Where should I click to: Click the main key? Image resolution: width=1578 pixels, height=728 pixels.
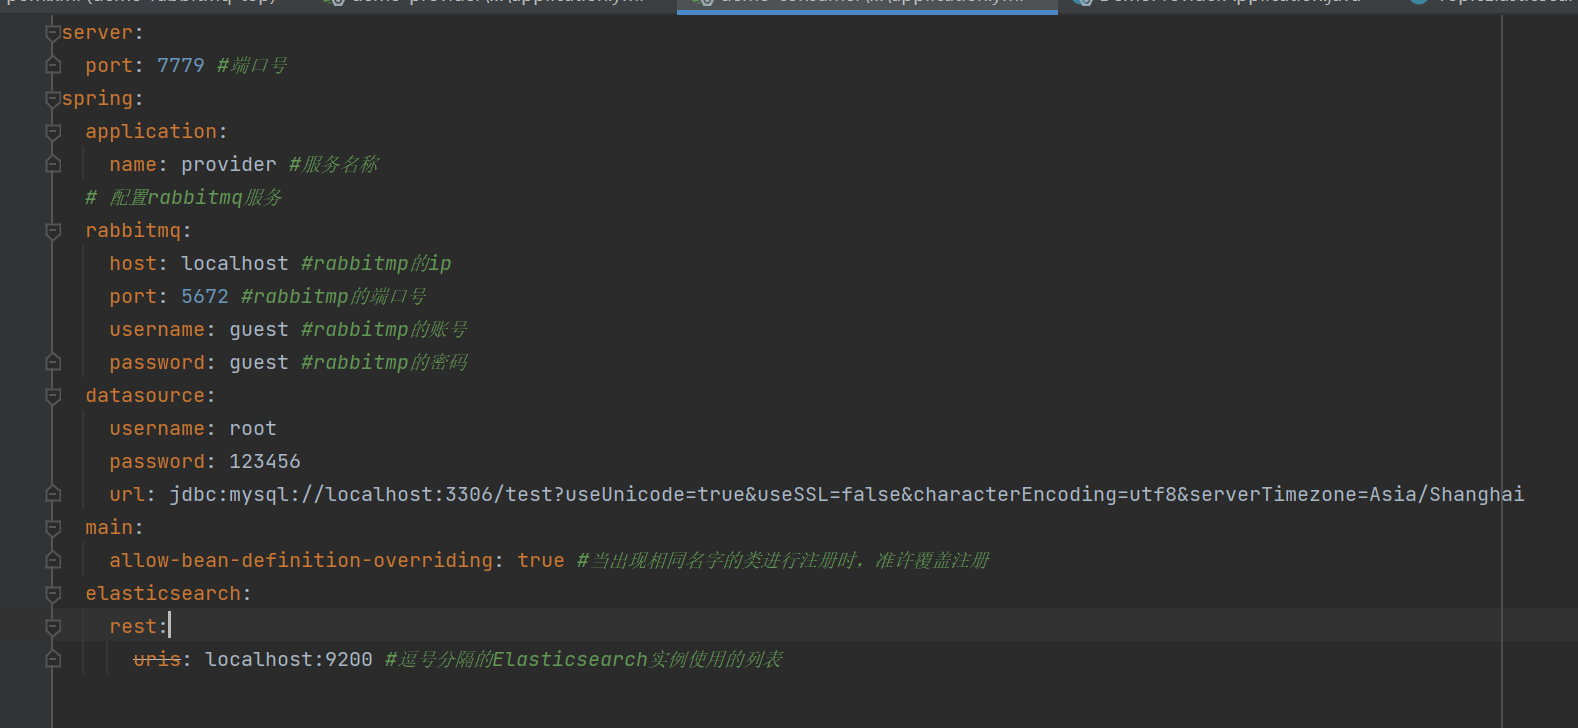tap(110, 528)
